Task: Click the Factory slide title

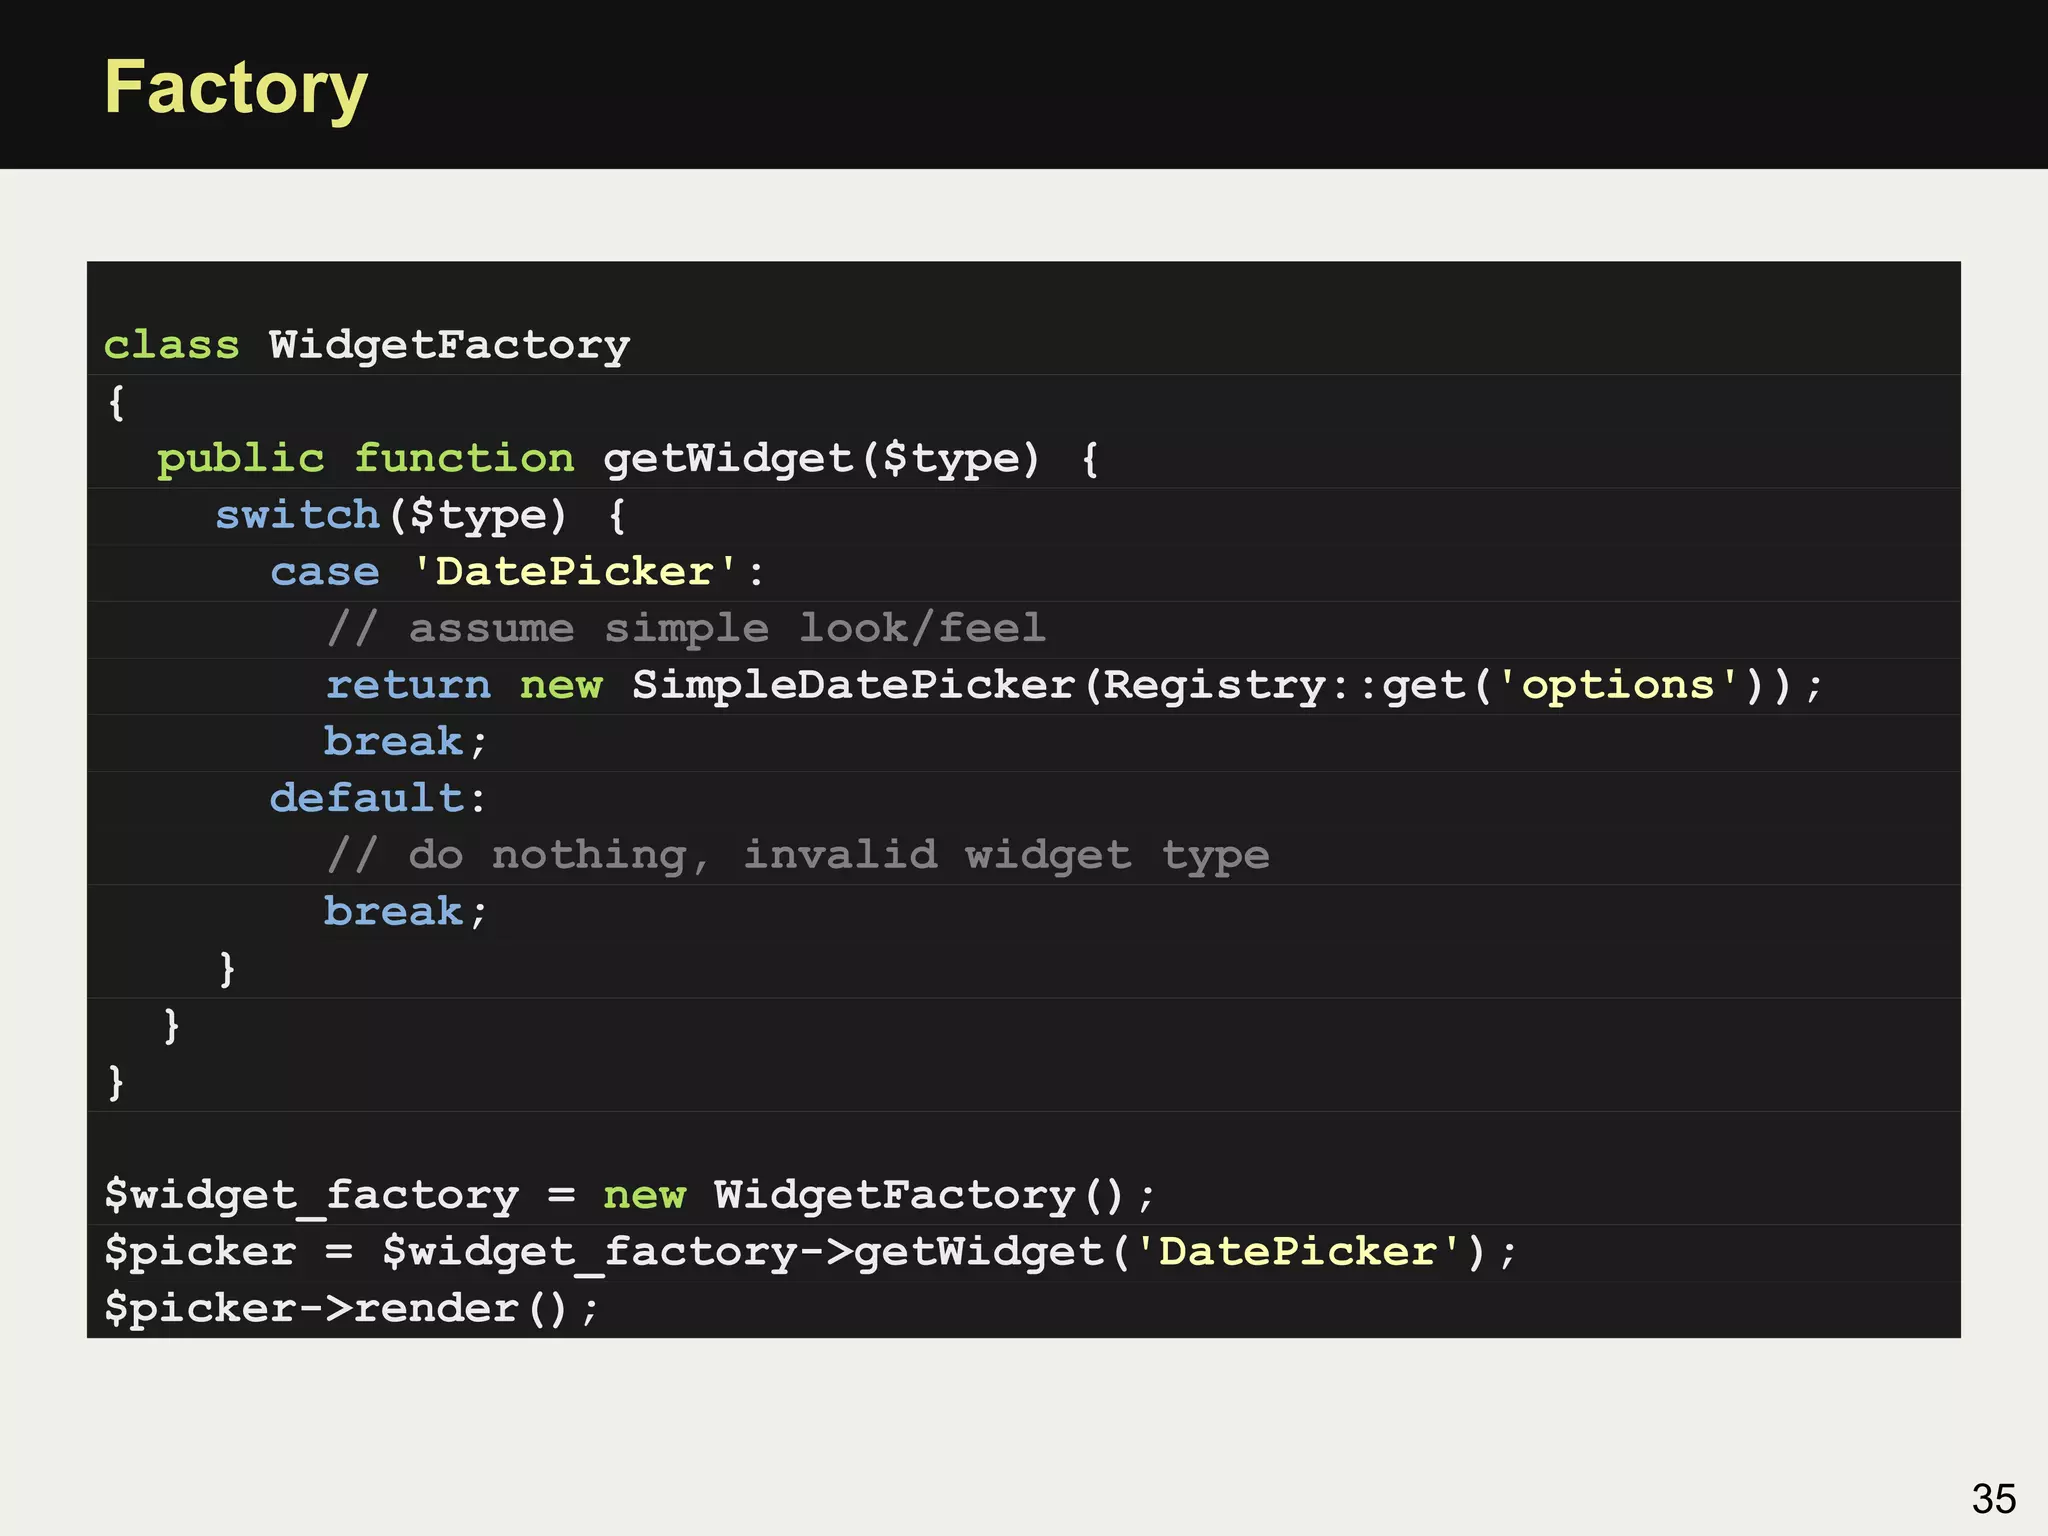Action: [x=236, y=88]
